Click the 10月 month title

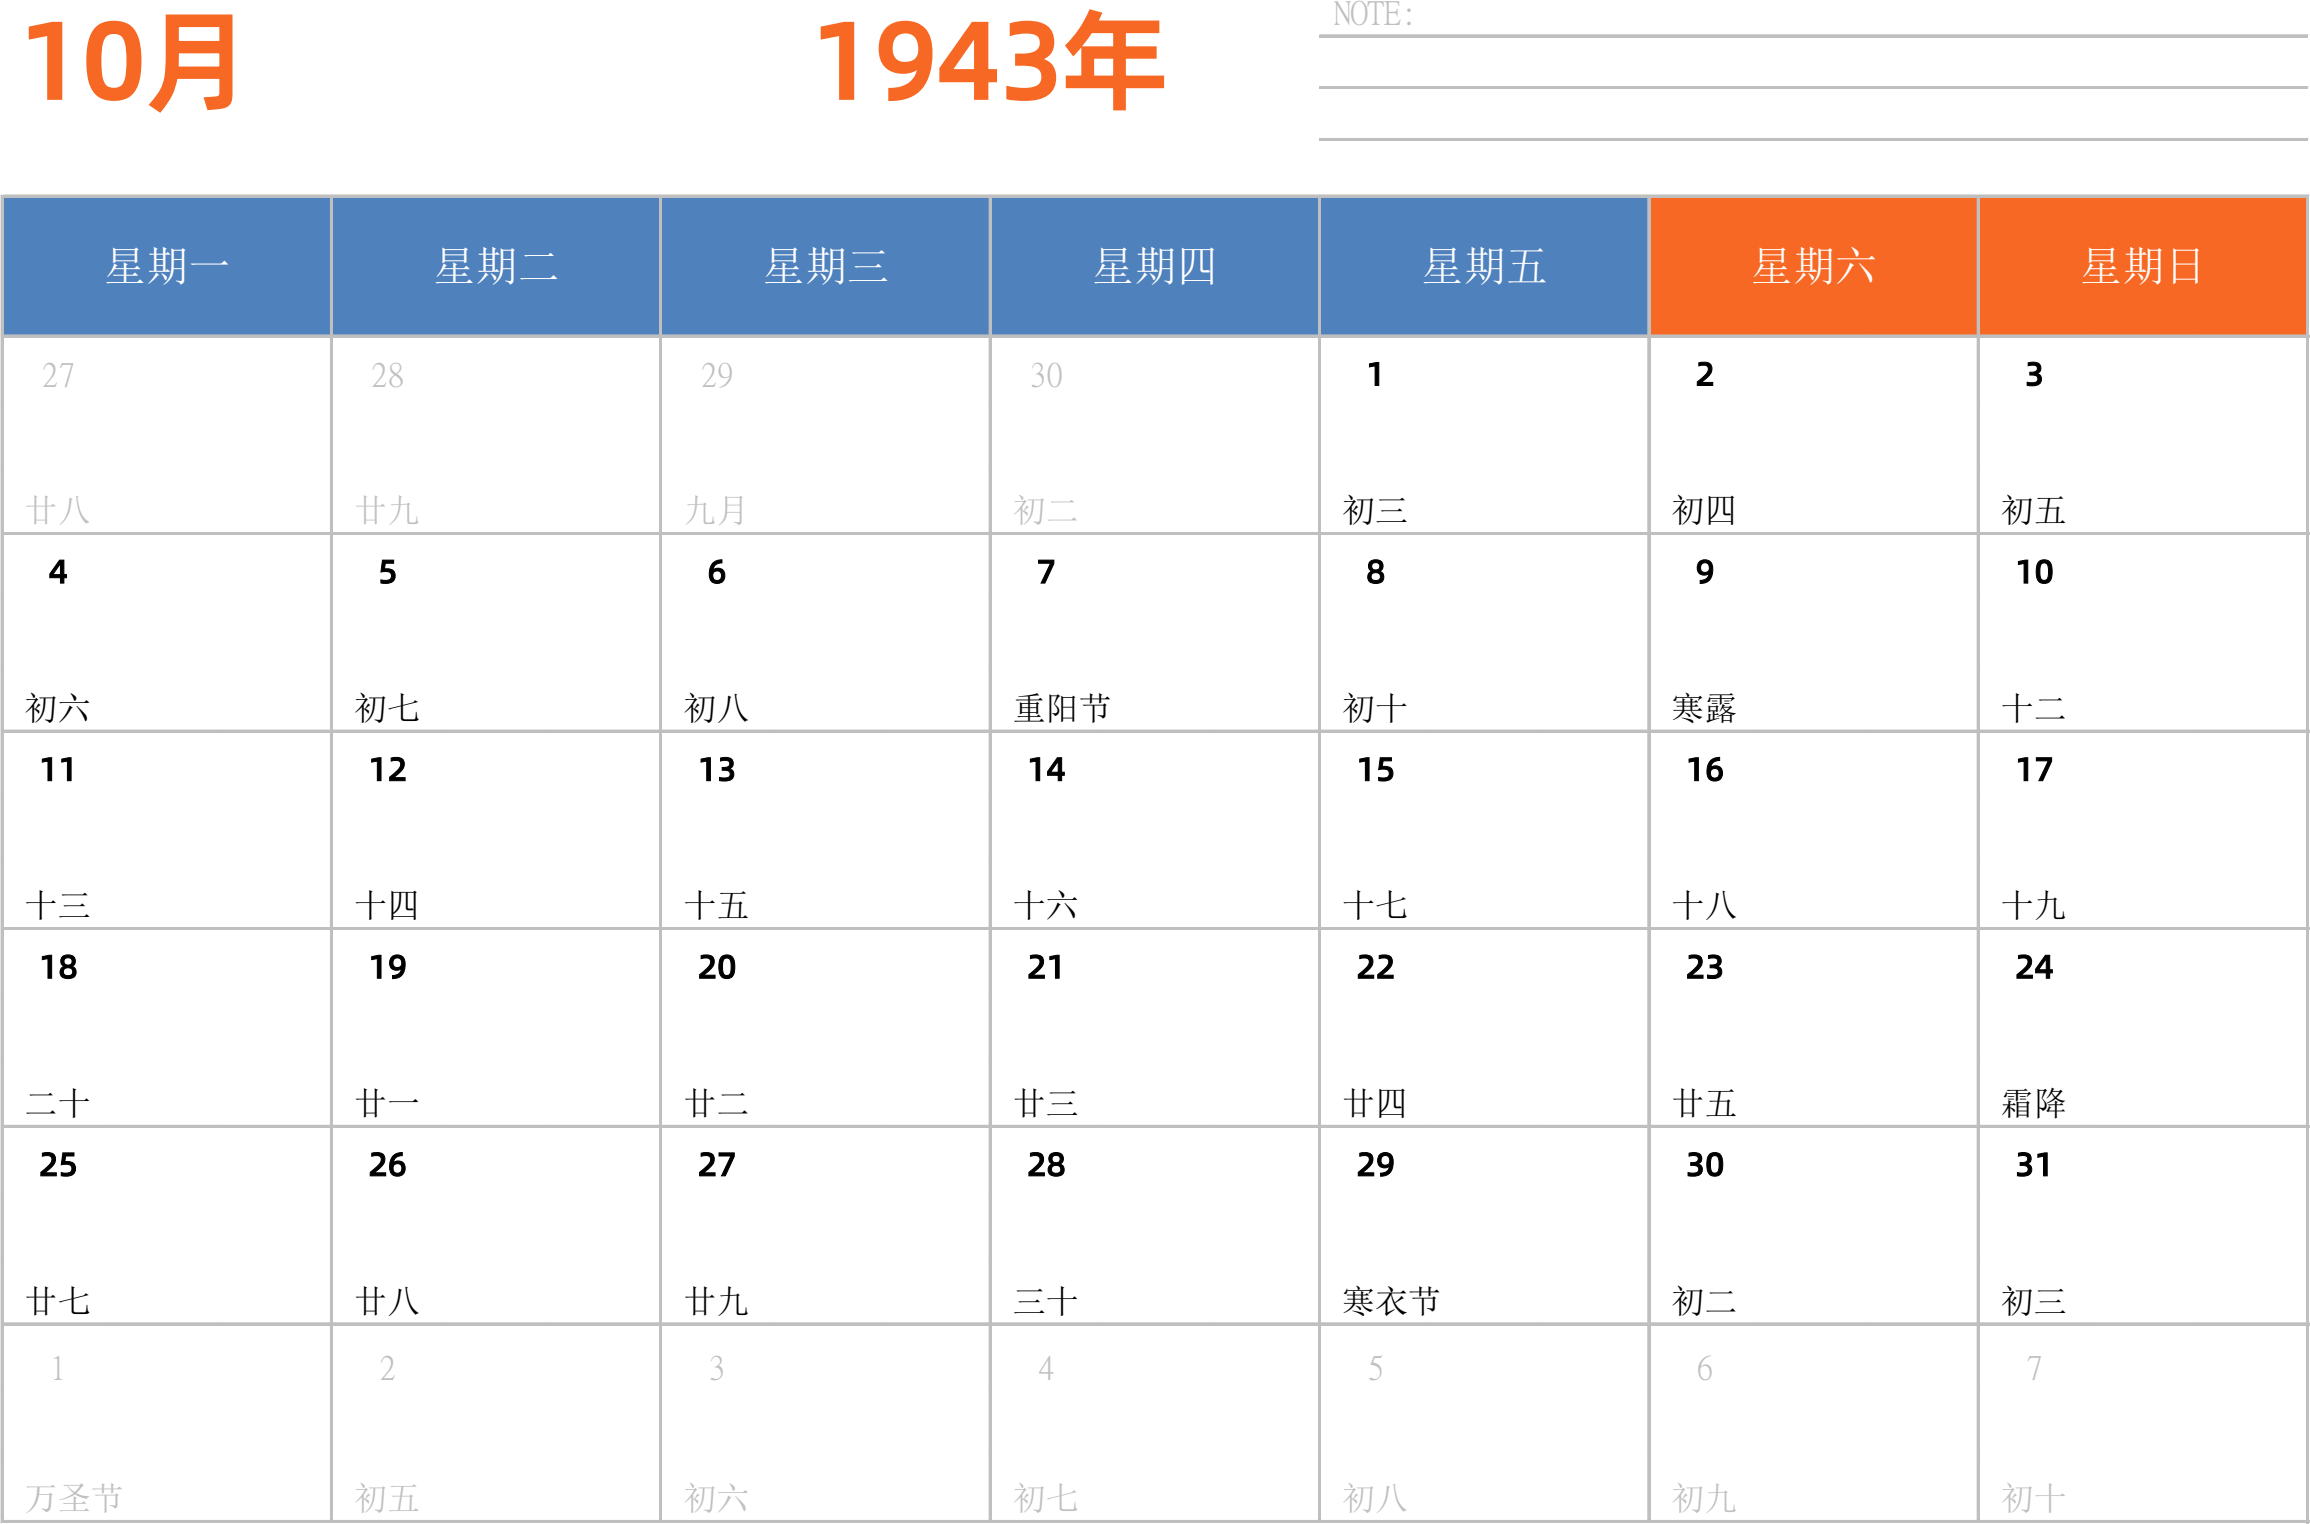[x=130, y=62]
